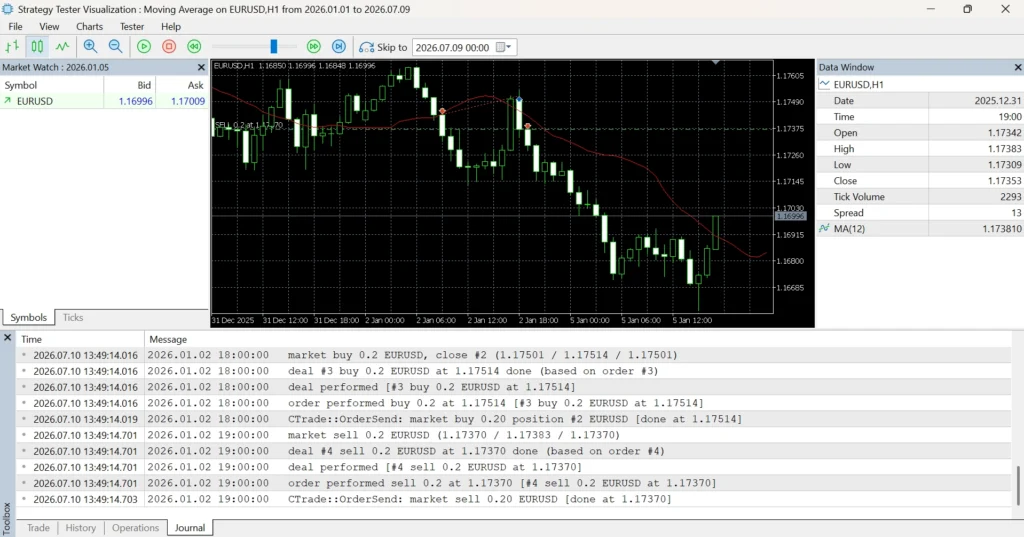1024x537 pixels.
Task: Close the Data Window panel
Action: pyautogui.click(x=1017, y=67)
